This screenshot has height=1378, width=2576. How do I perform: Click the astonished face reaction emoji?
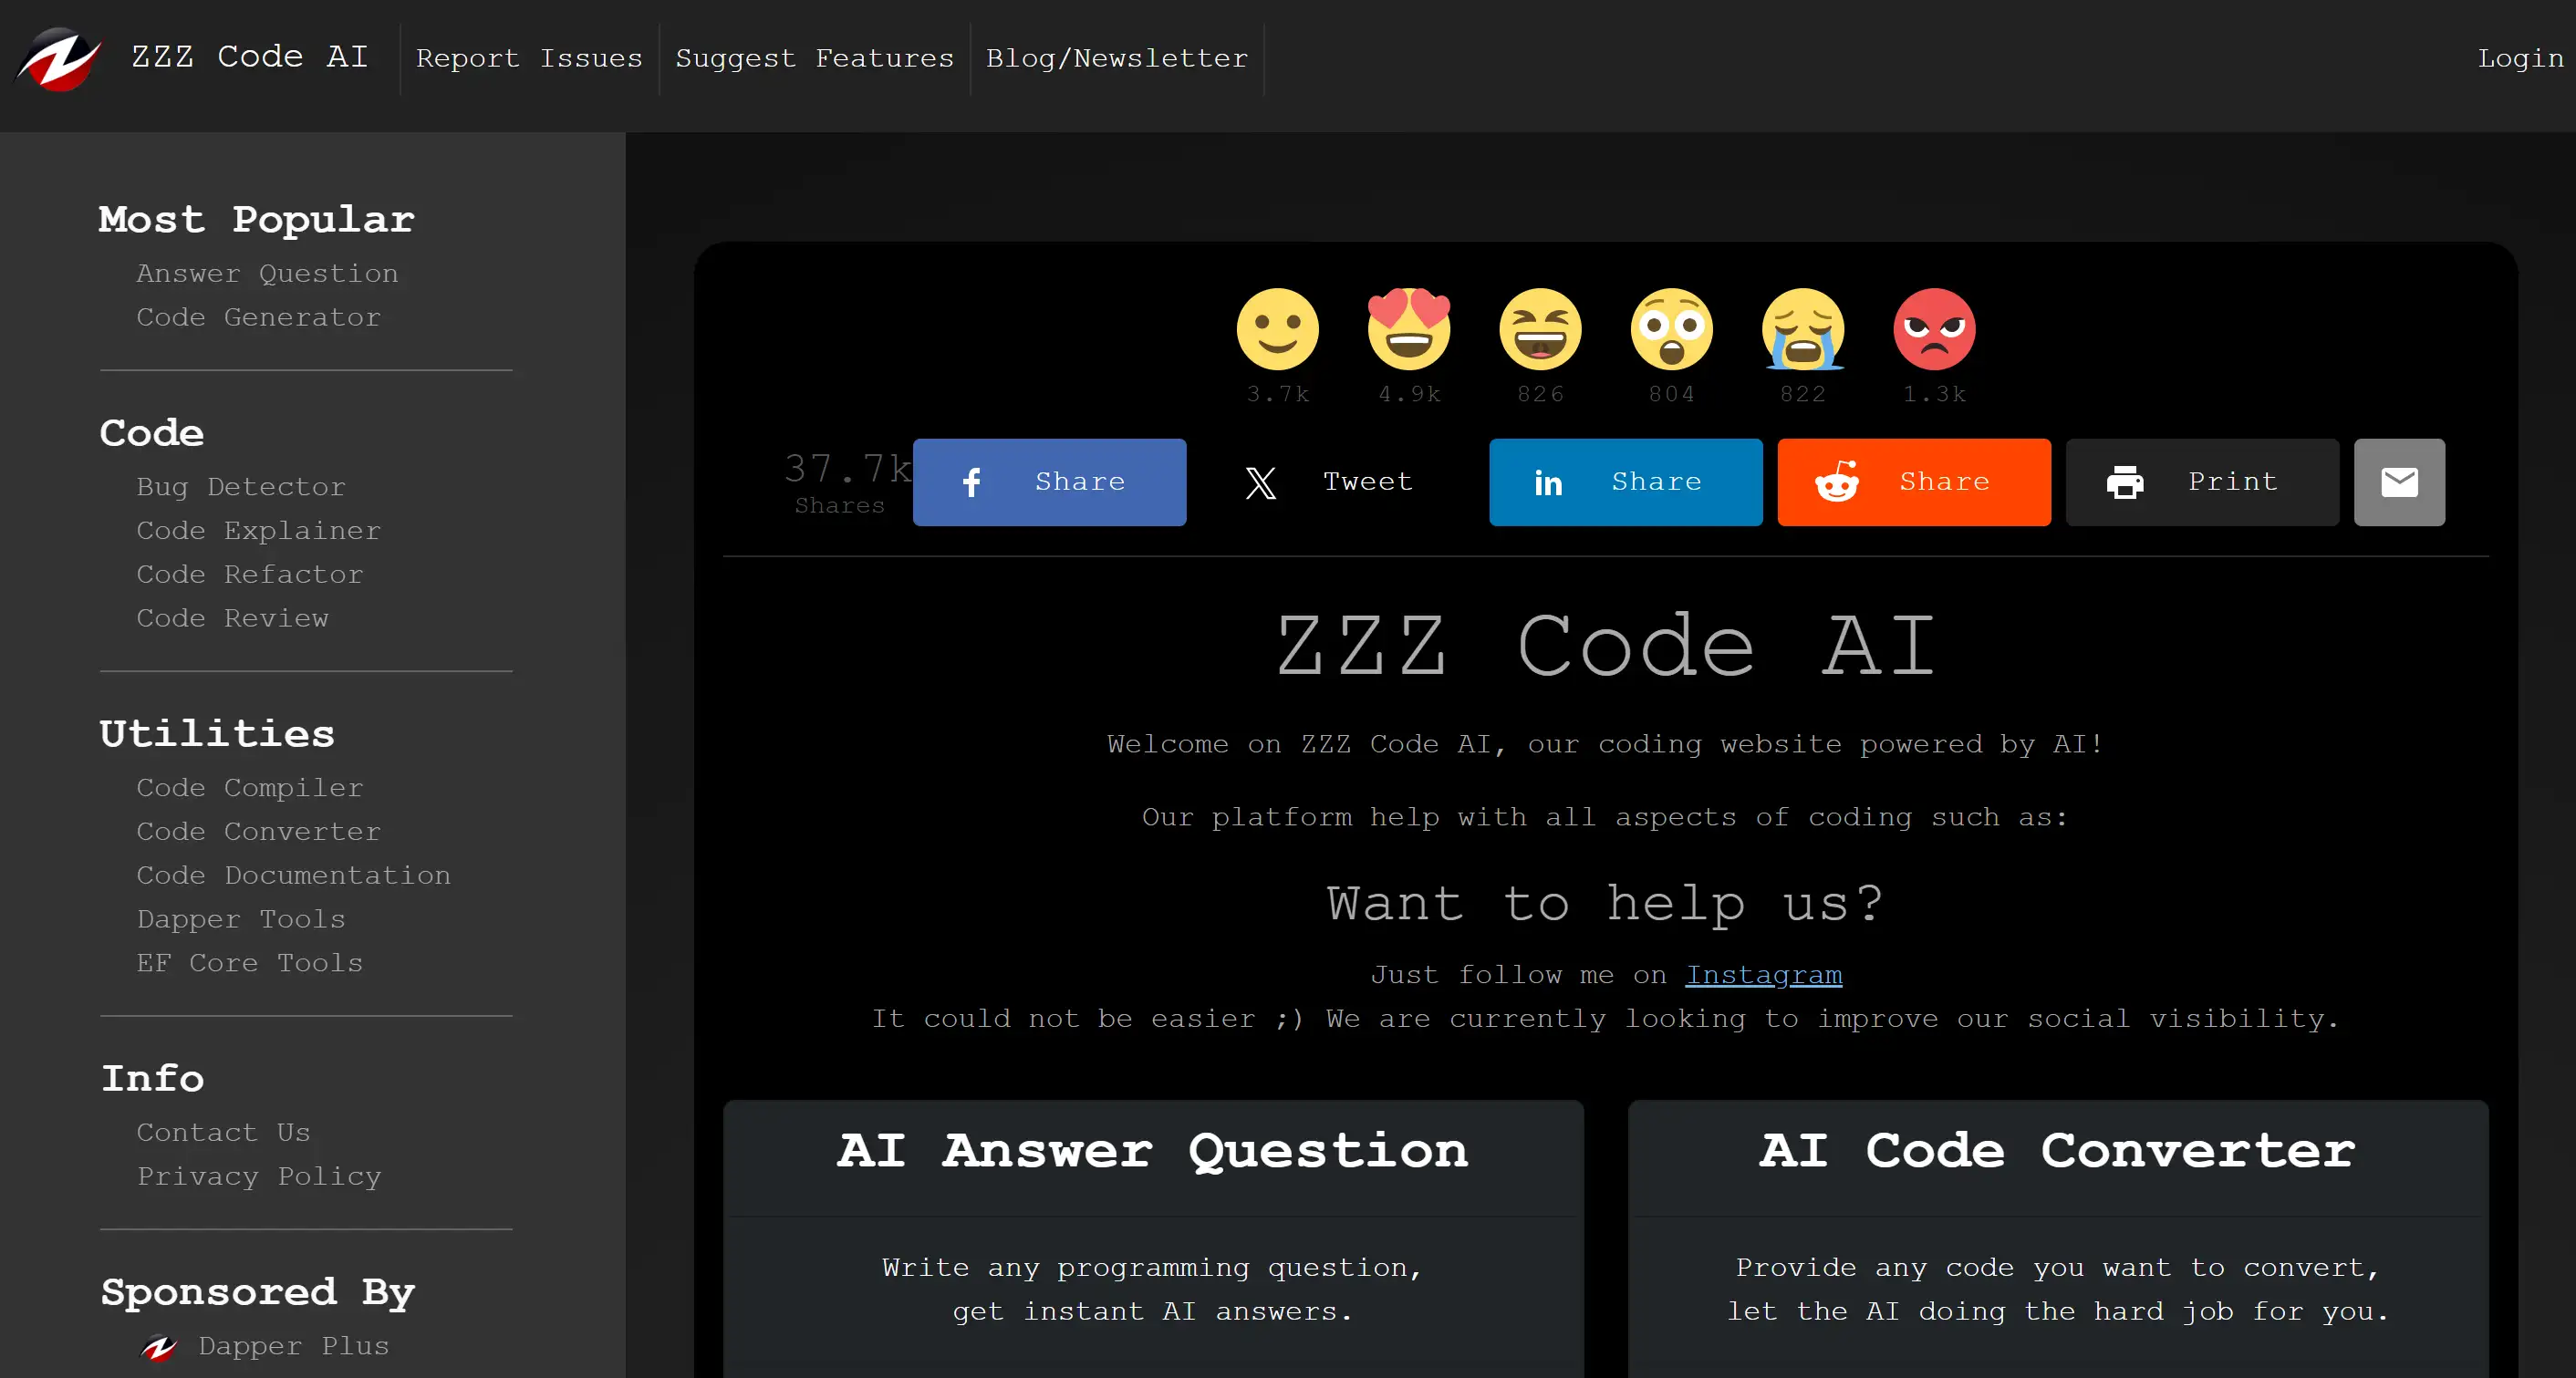[x=1671, y=329]
